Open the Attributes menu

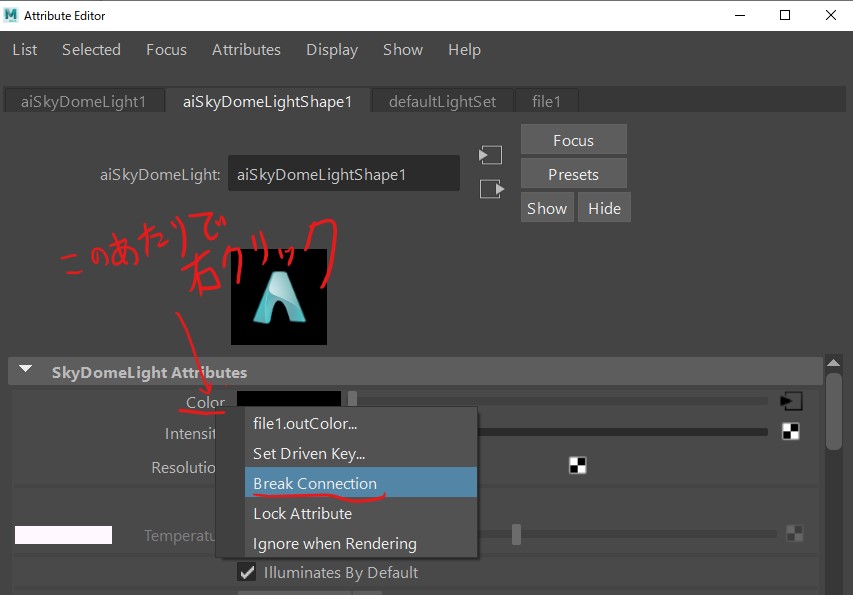pos(246,49)
